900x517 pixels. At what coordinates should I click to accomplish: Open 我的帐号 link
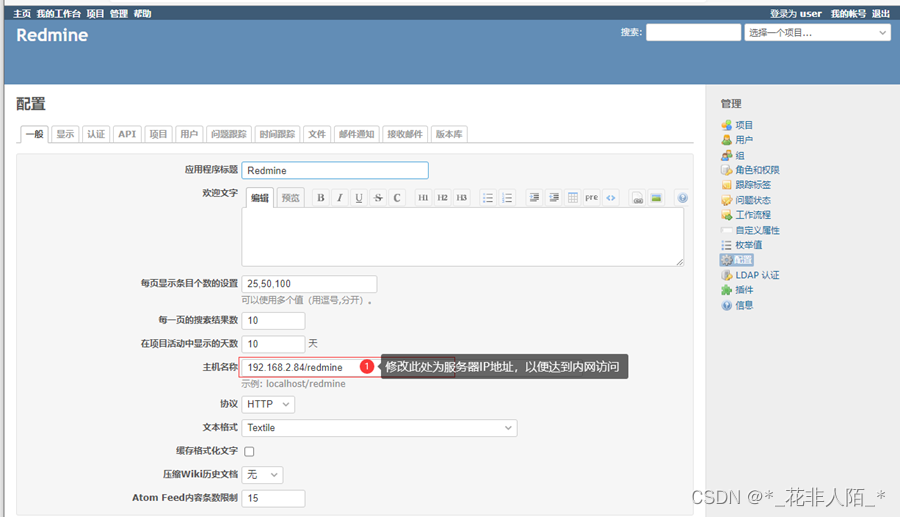848,14
